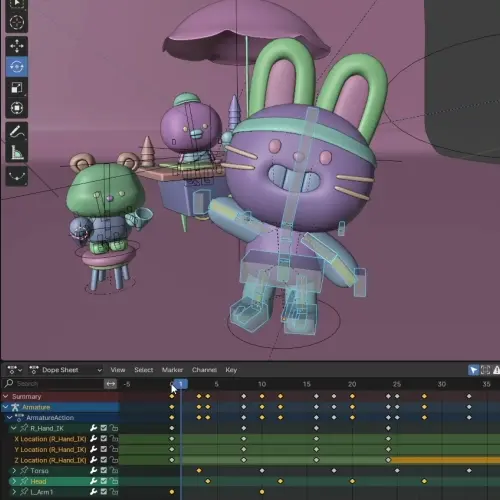500x500 pixels.
Task: Select the Measure tool
Action: (x=17, y=153)
